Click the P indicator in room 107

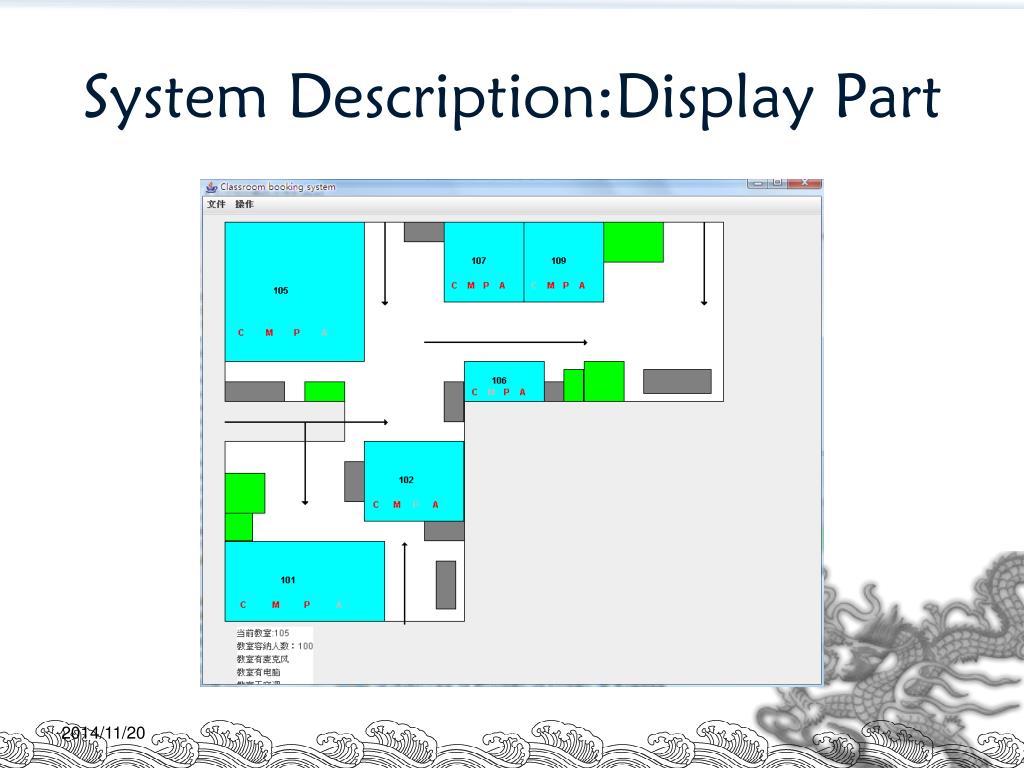(x=486, y=285)
